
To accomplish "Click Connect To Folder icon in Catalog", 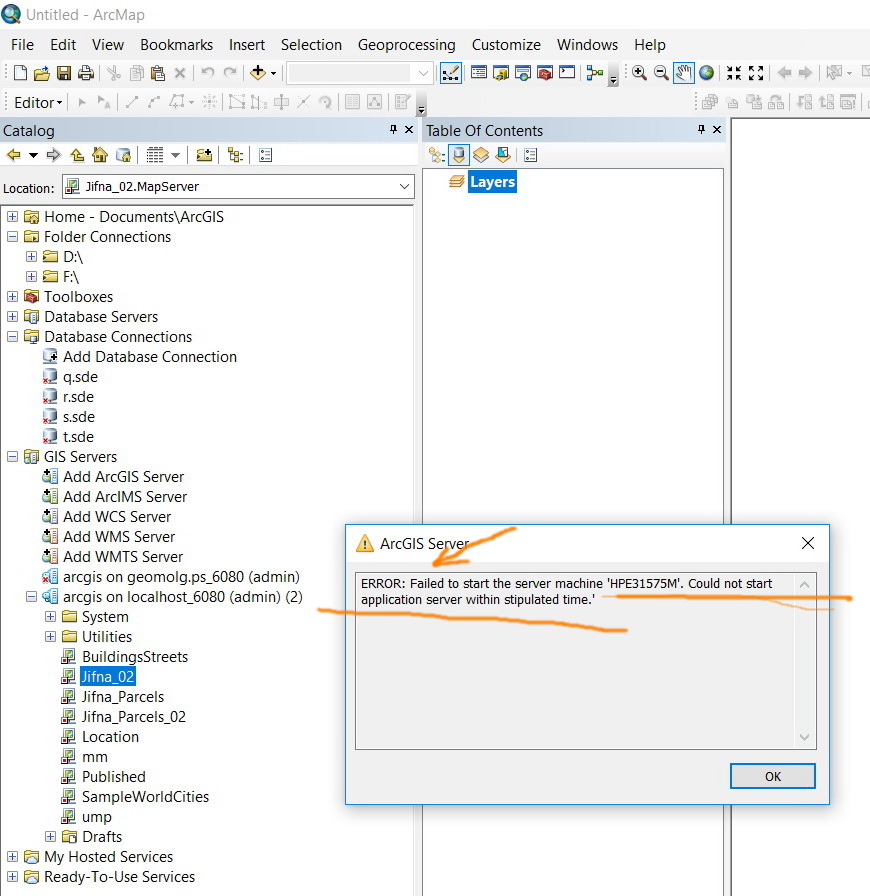I will coord(204,154).
